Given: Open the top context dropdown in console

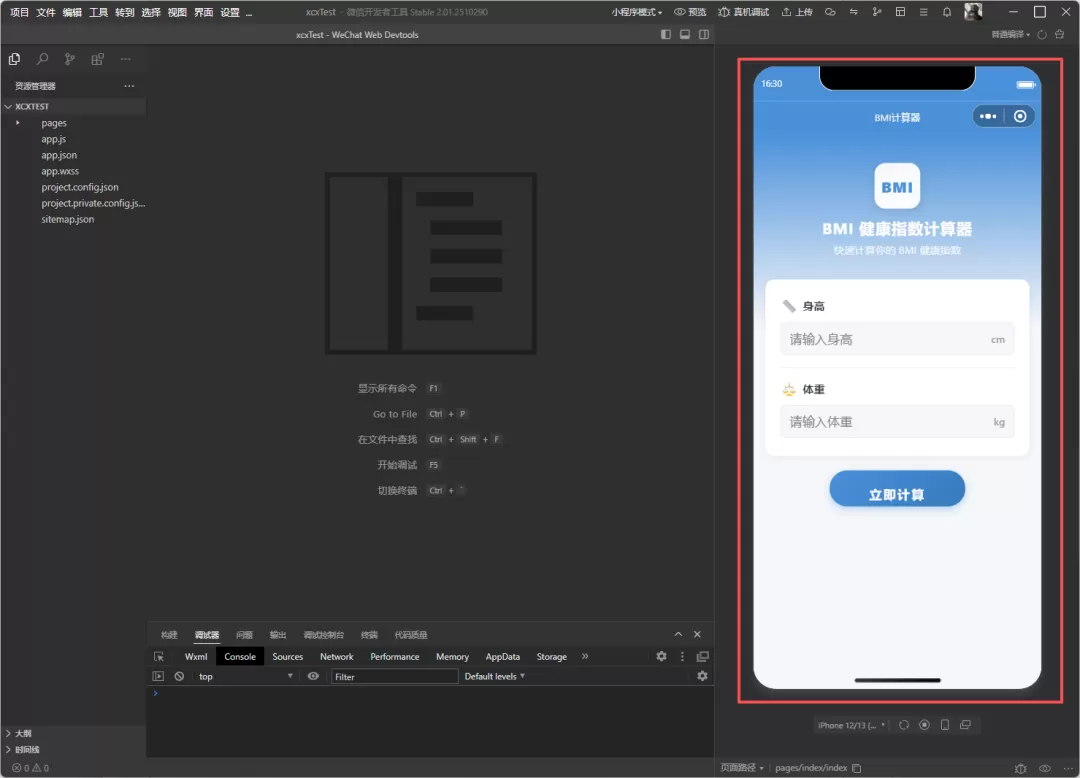Looking at the screenshot, I should point(246,677).
